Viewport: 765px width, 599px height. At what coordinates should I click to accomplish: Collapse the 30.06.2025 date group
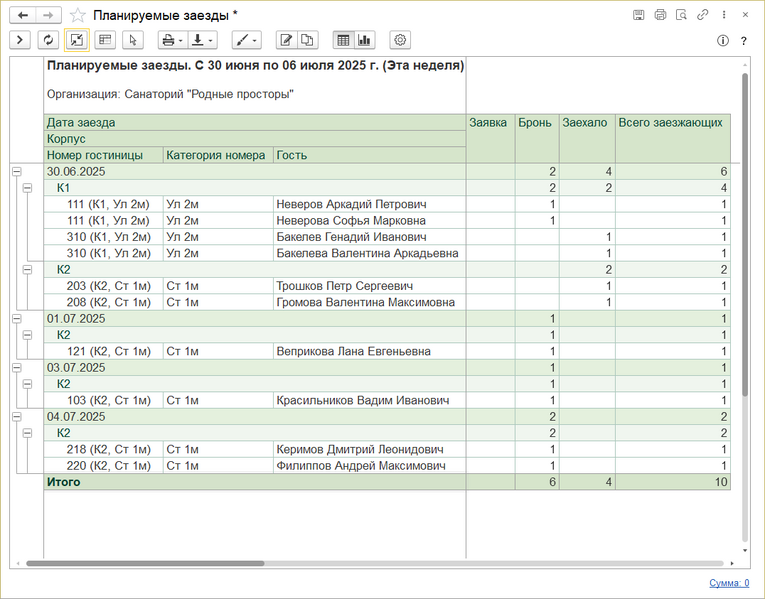16,172
